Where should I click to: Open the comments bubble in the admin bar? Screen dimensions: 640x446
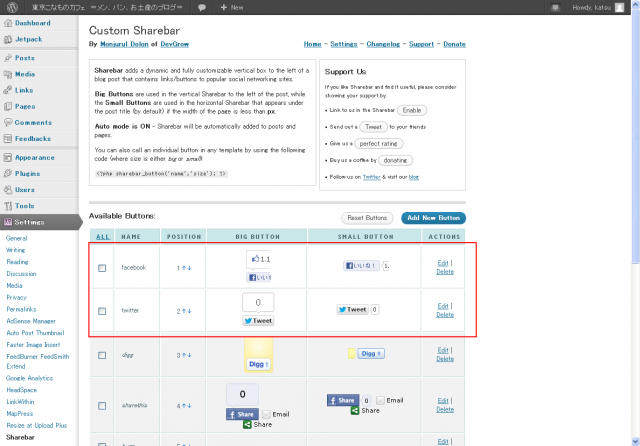pyautogui.click(x=202, y=7)
